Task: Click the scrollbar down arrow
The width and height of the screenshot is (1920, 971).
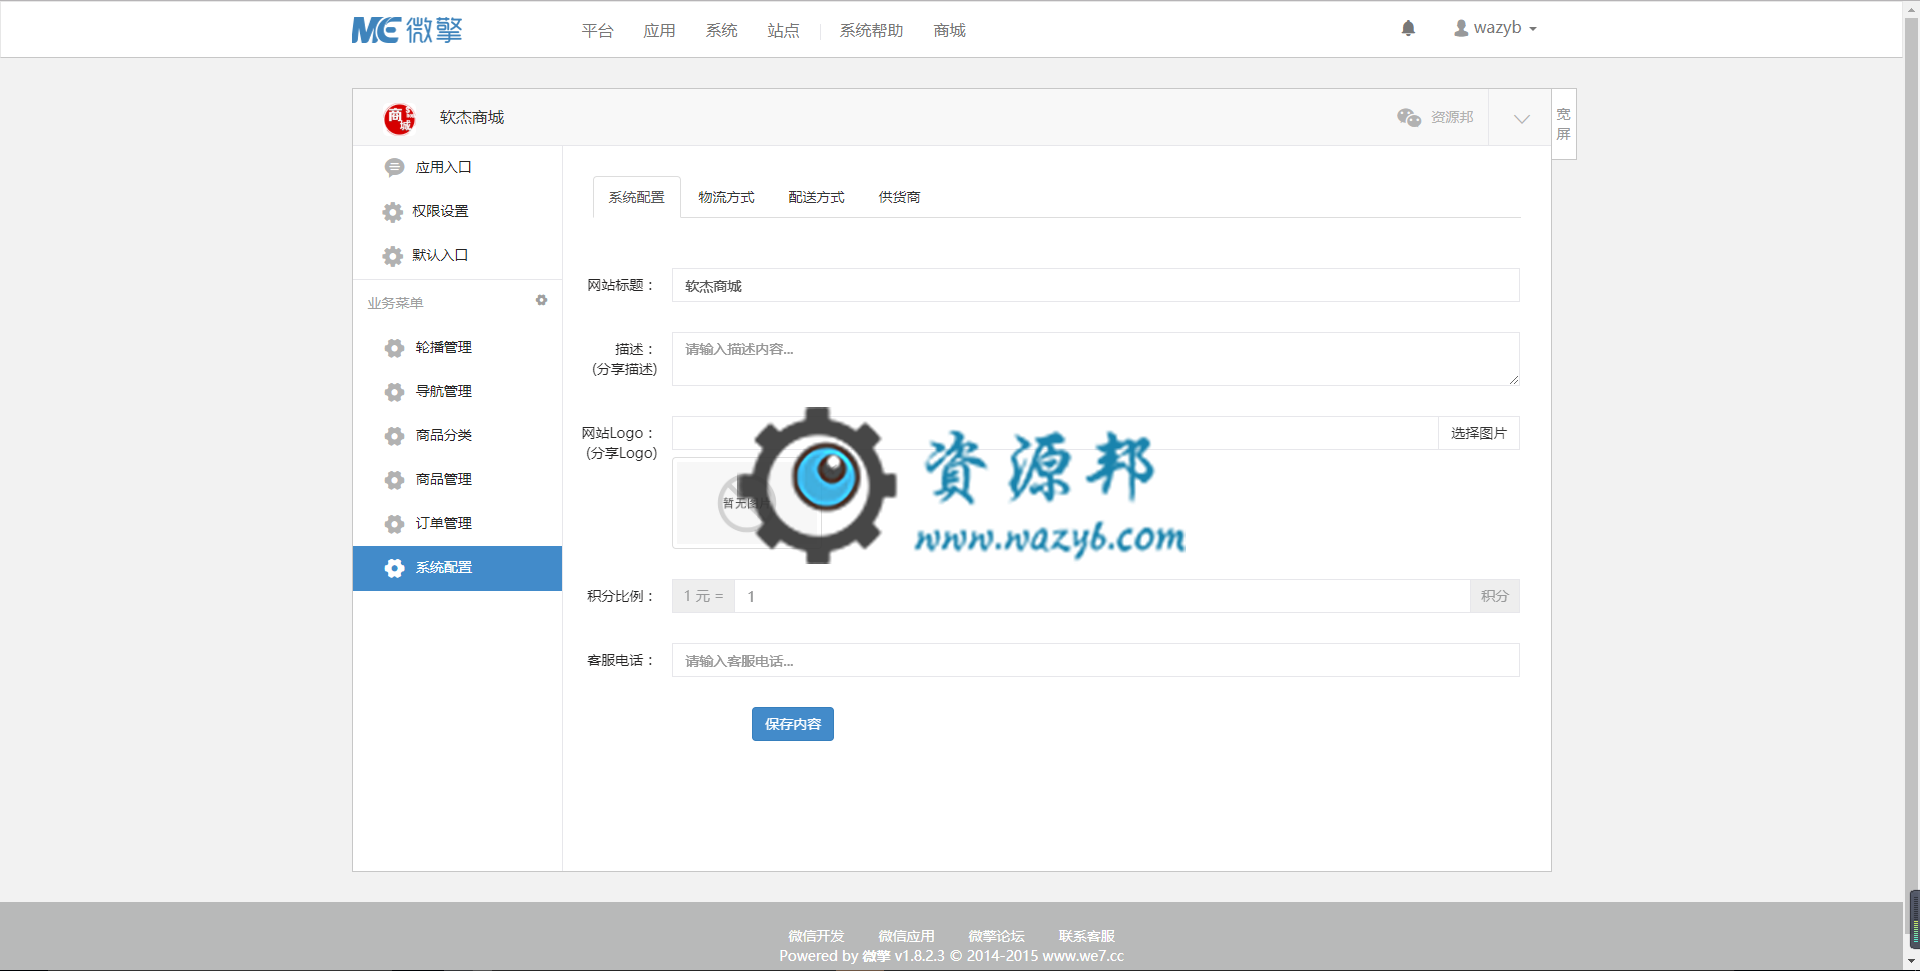Action: [1912, 962]
